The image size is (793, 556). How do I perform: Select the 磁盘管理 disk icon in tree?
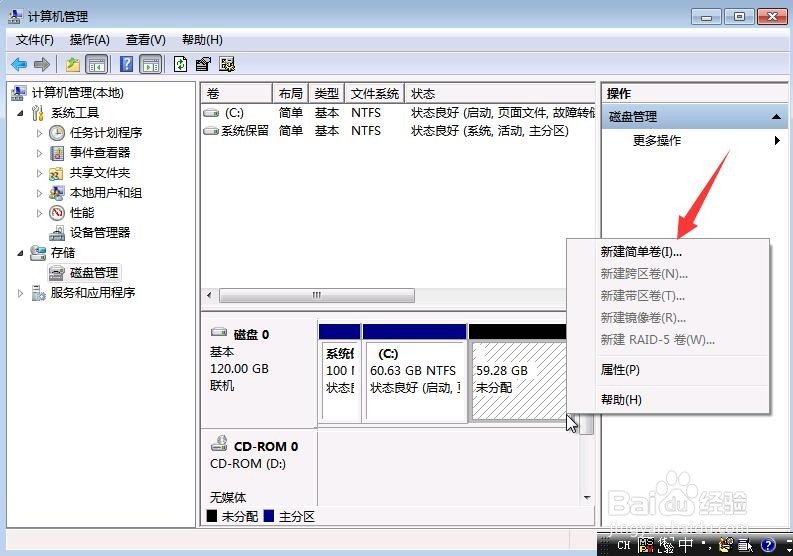pyautogui.click(x=57, y=273)
